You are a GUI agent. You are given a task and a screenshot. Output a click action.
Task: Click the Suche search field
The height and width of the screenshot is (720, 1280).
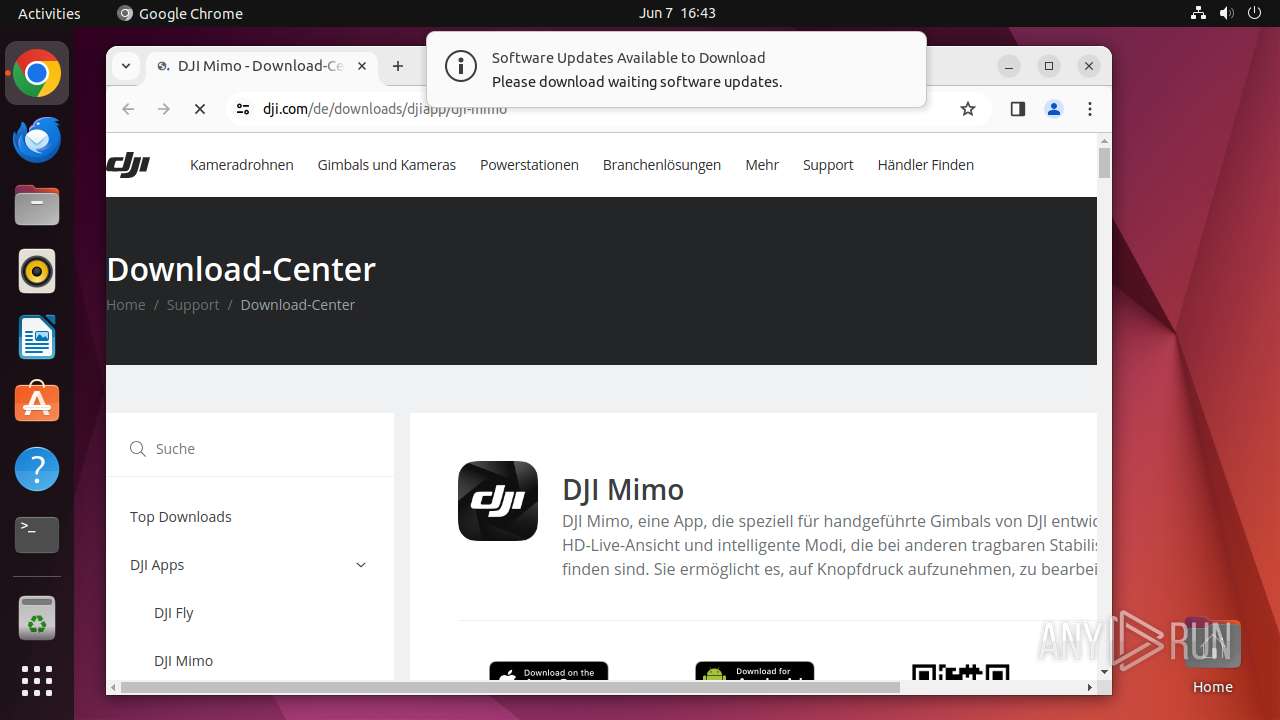[250, 449]
